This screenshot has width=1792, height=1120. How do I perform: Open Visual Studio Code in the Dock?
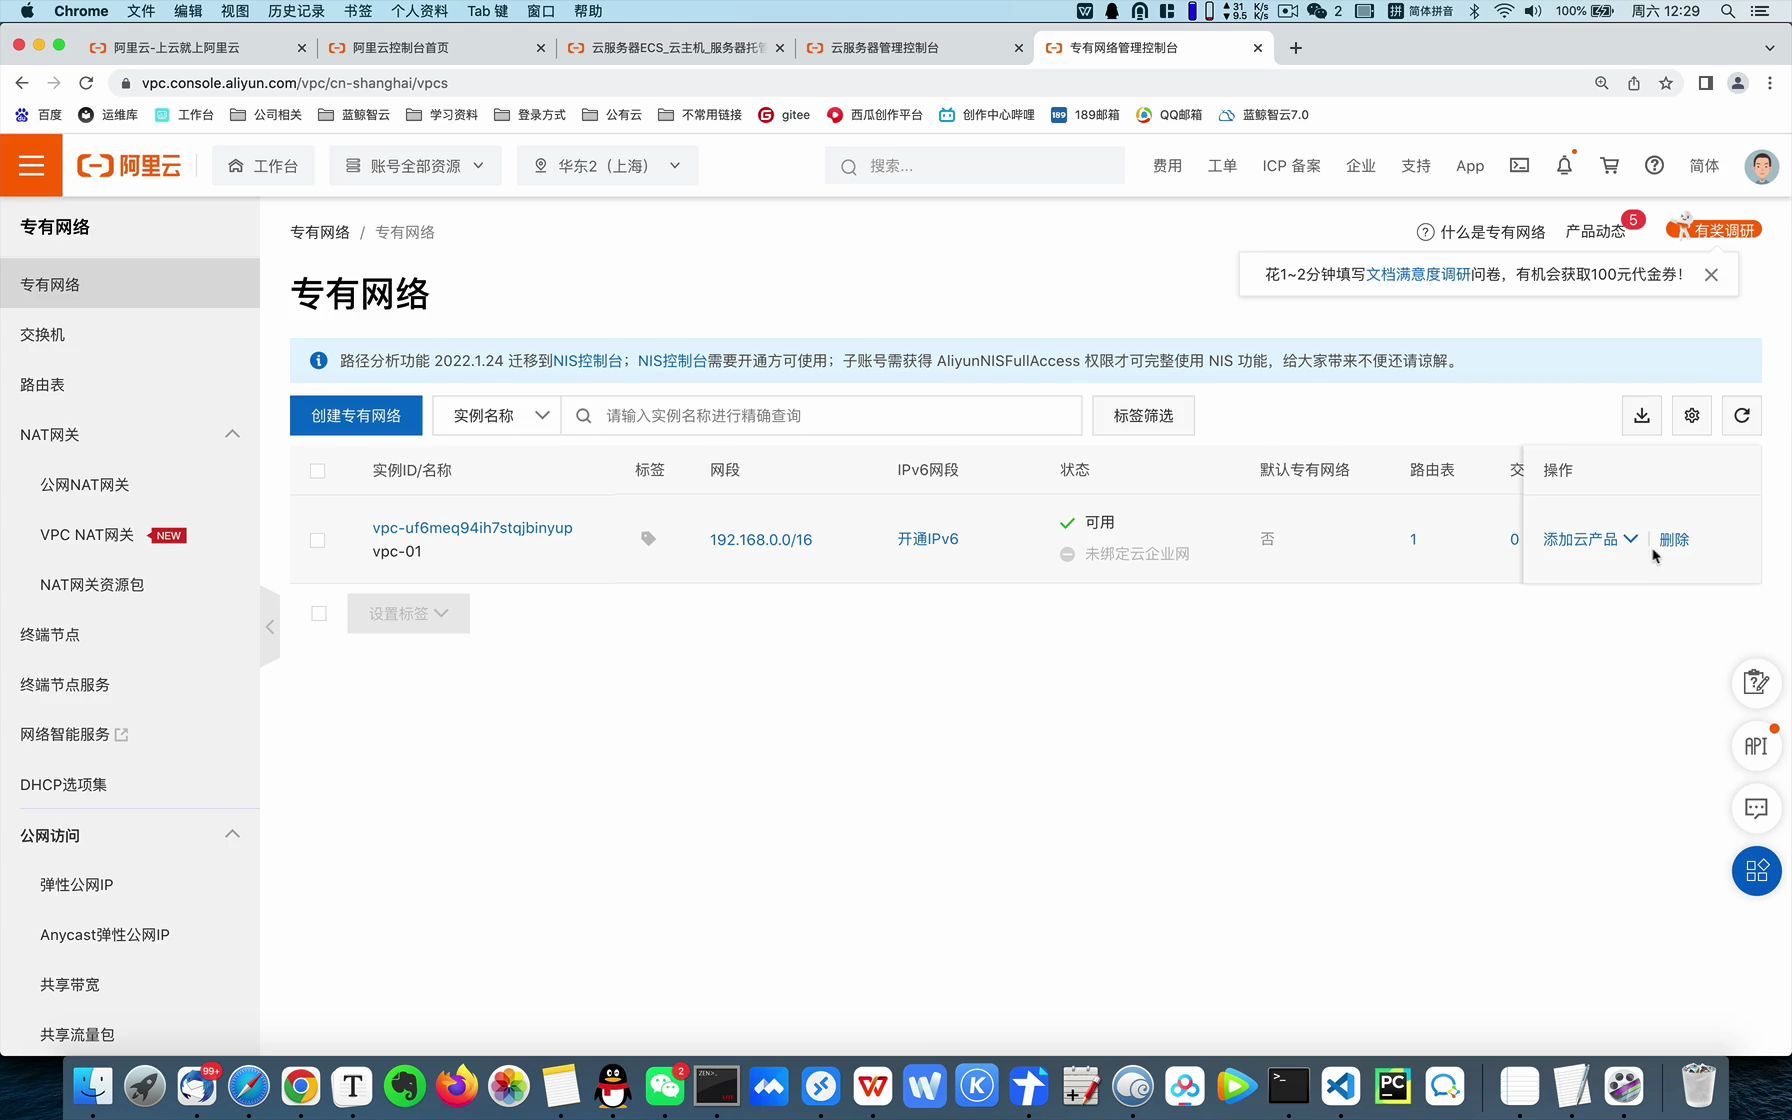[1341, 1086]
